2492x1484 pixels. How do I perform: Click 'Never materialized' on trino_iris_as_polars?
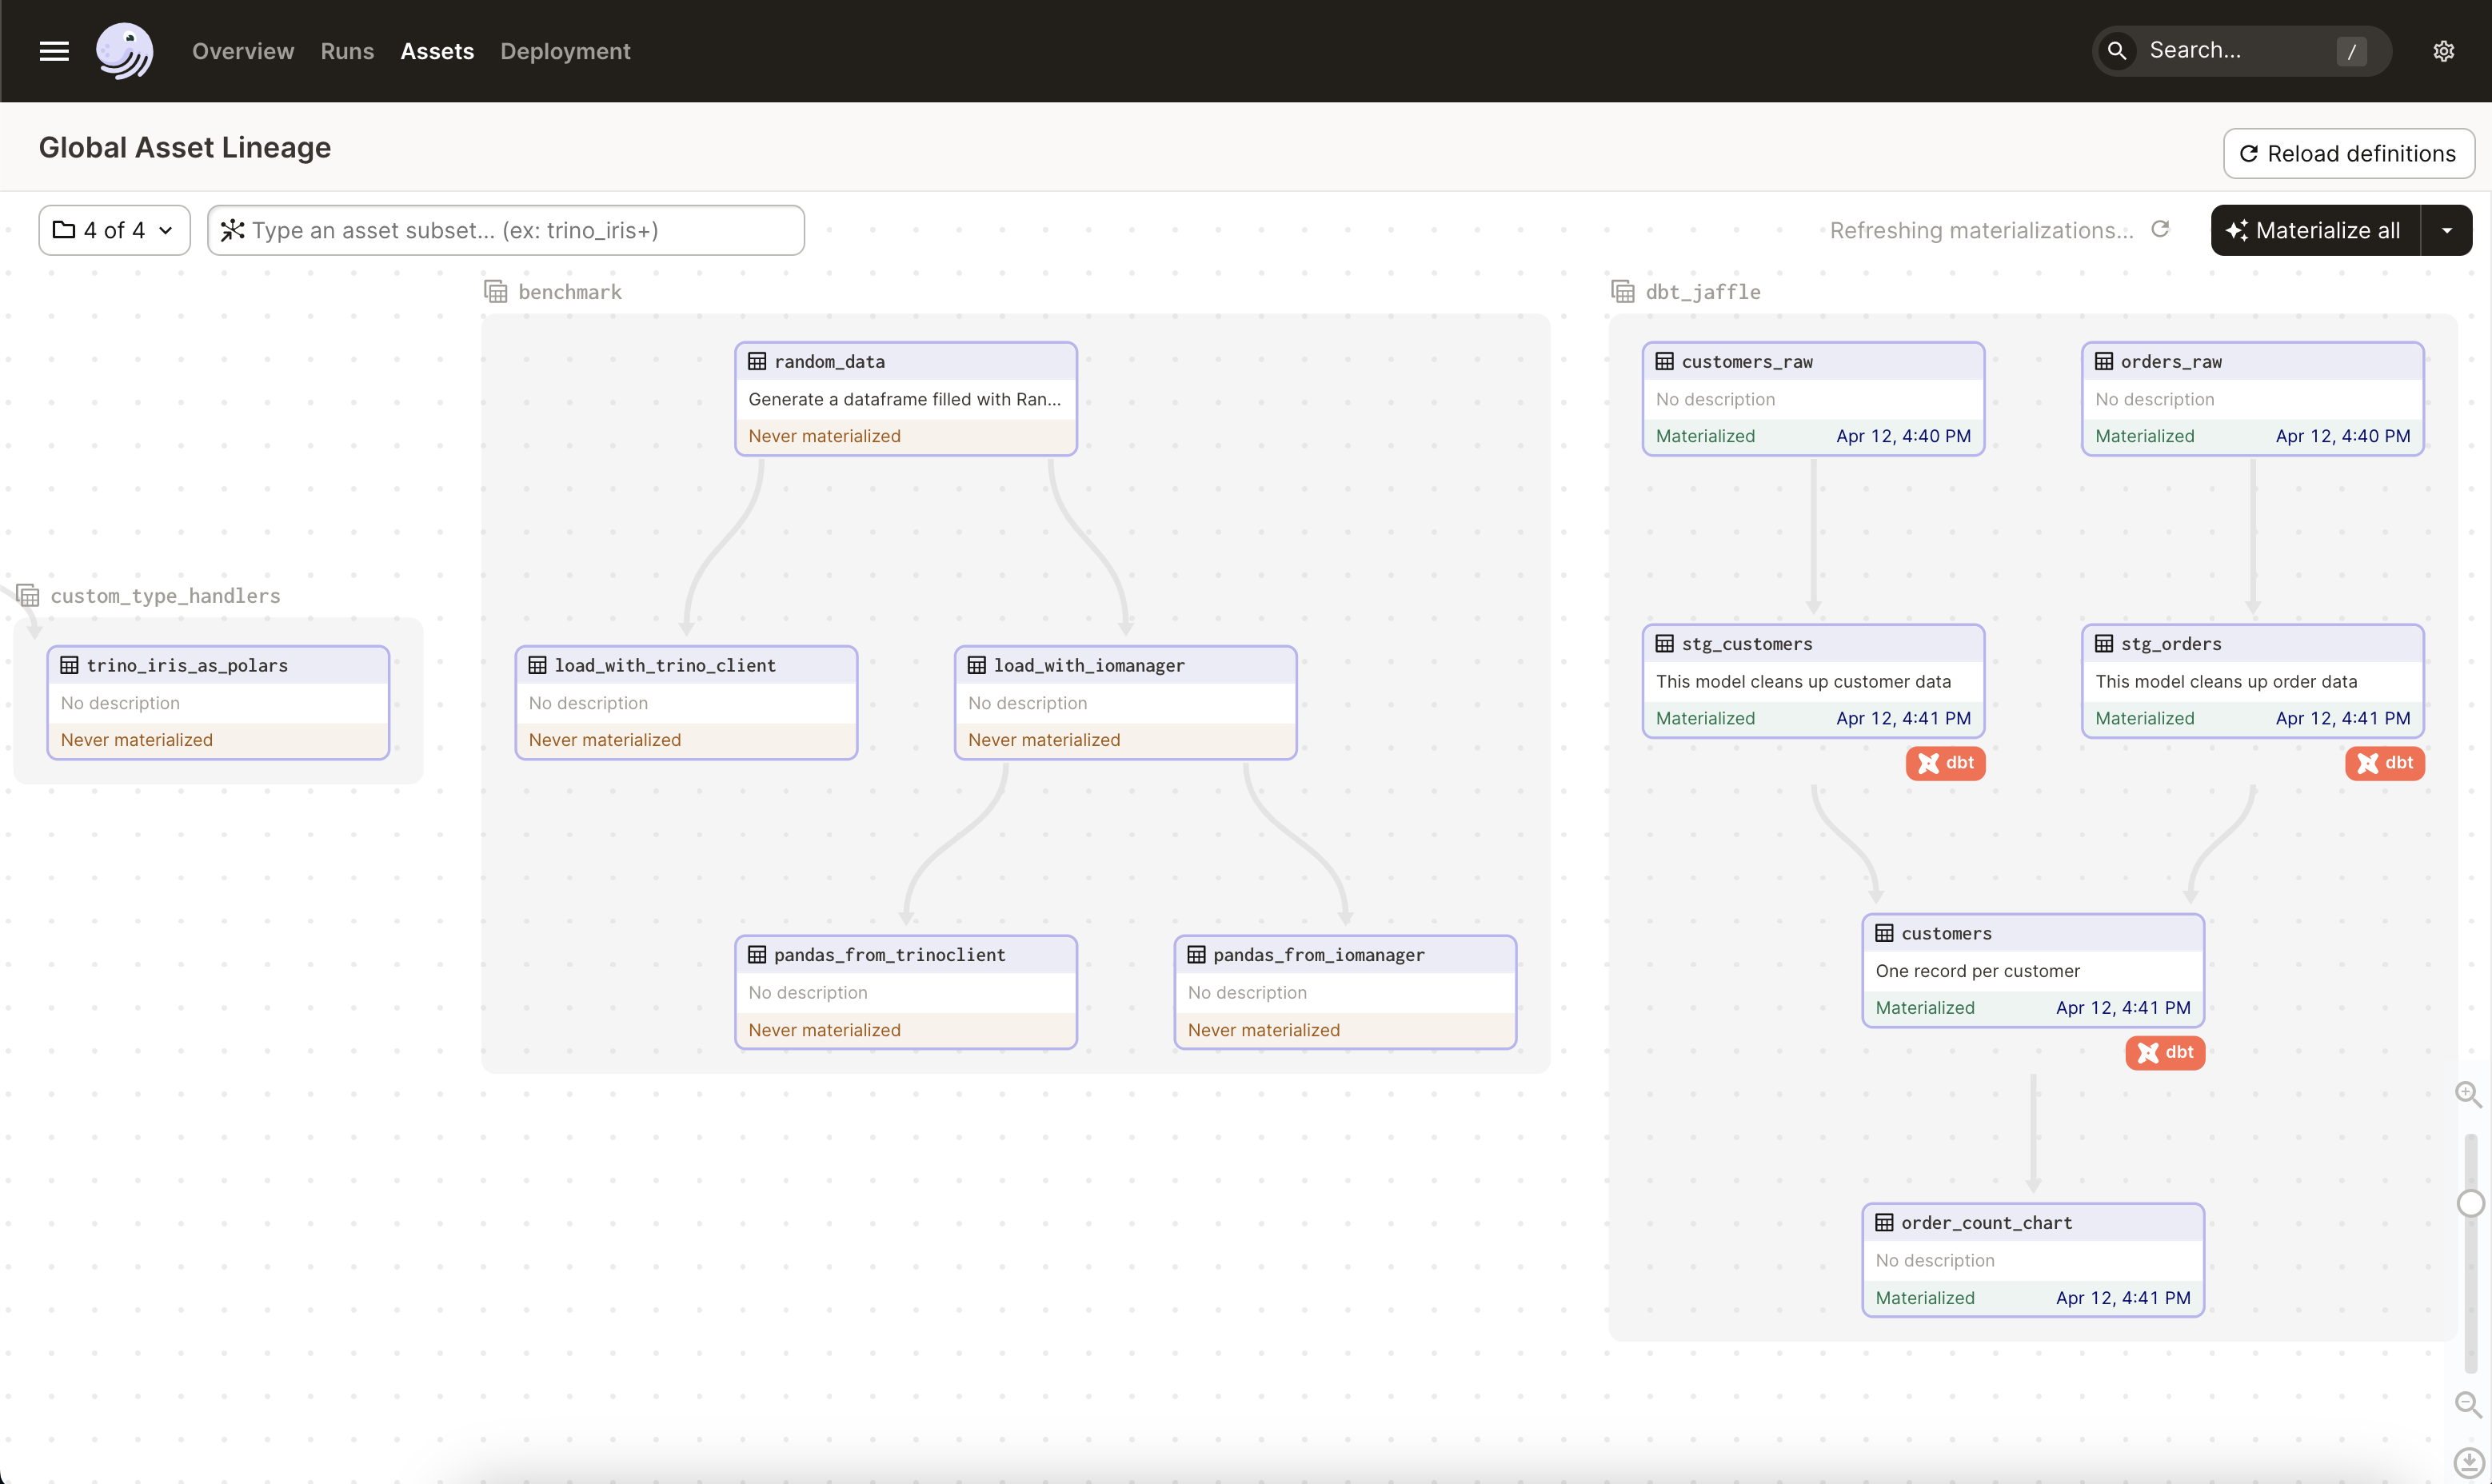coord(136,740)
